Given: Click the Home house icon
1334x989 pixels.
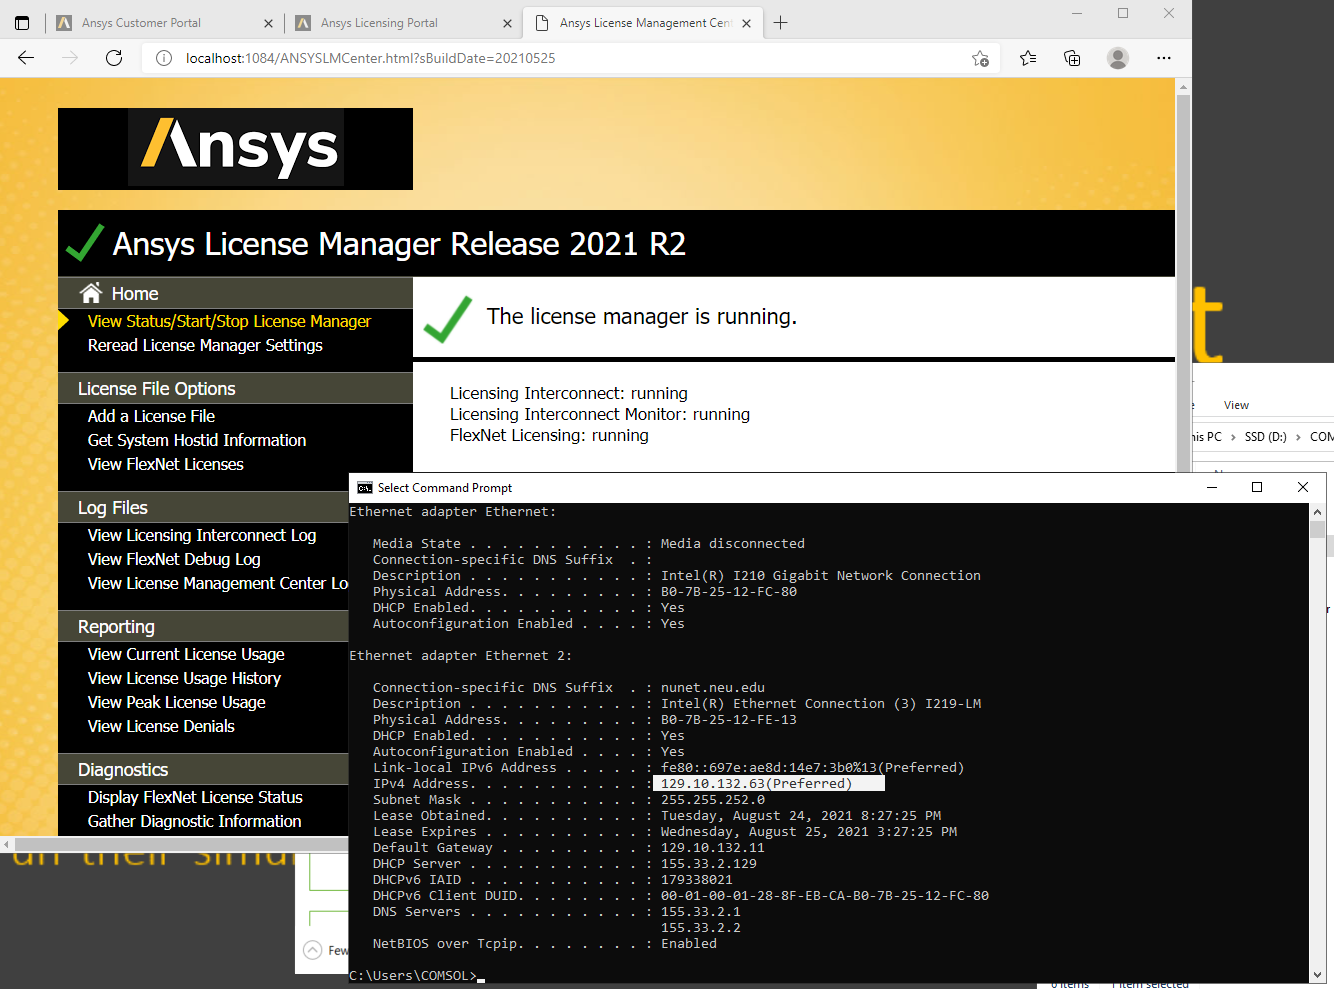Looking at the screenshot, I should (91, 292).
